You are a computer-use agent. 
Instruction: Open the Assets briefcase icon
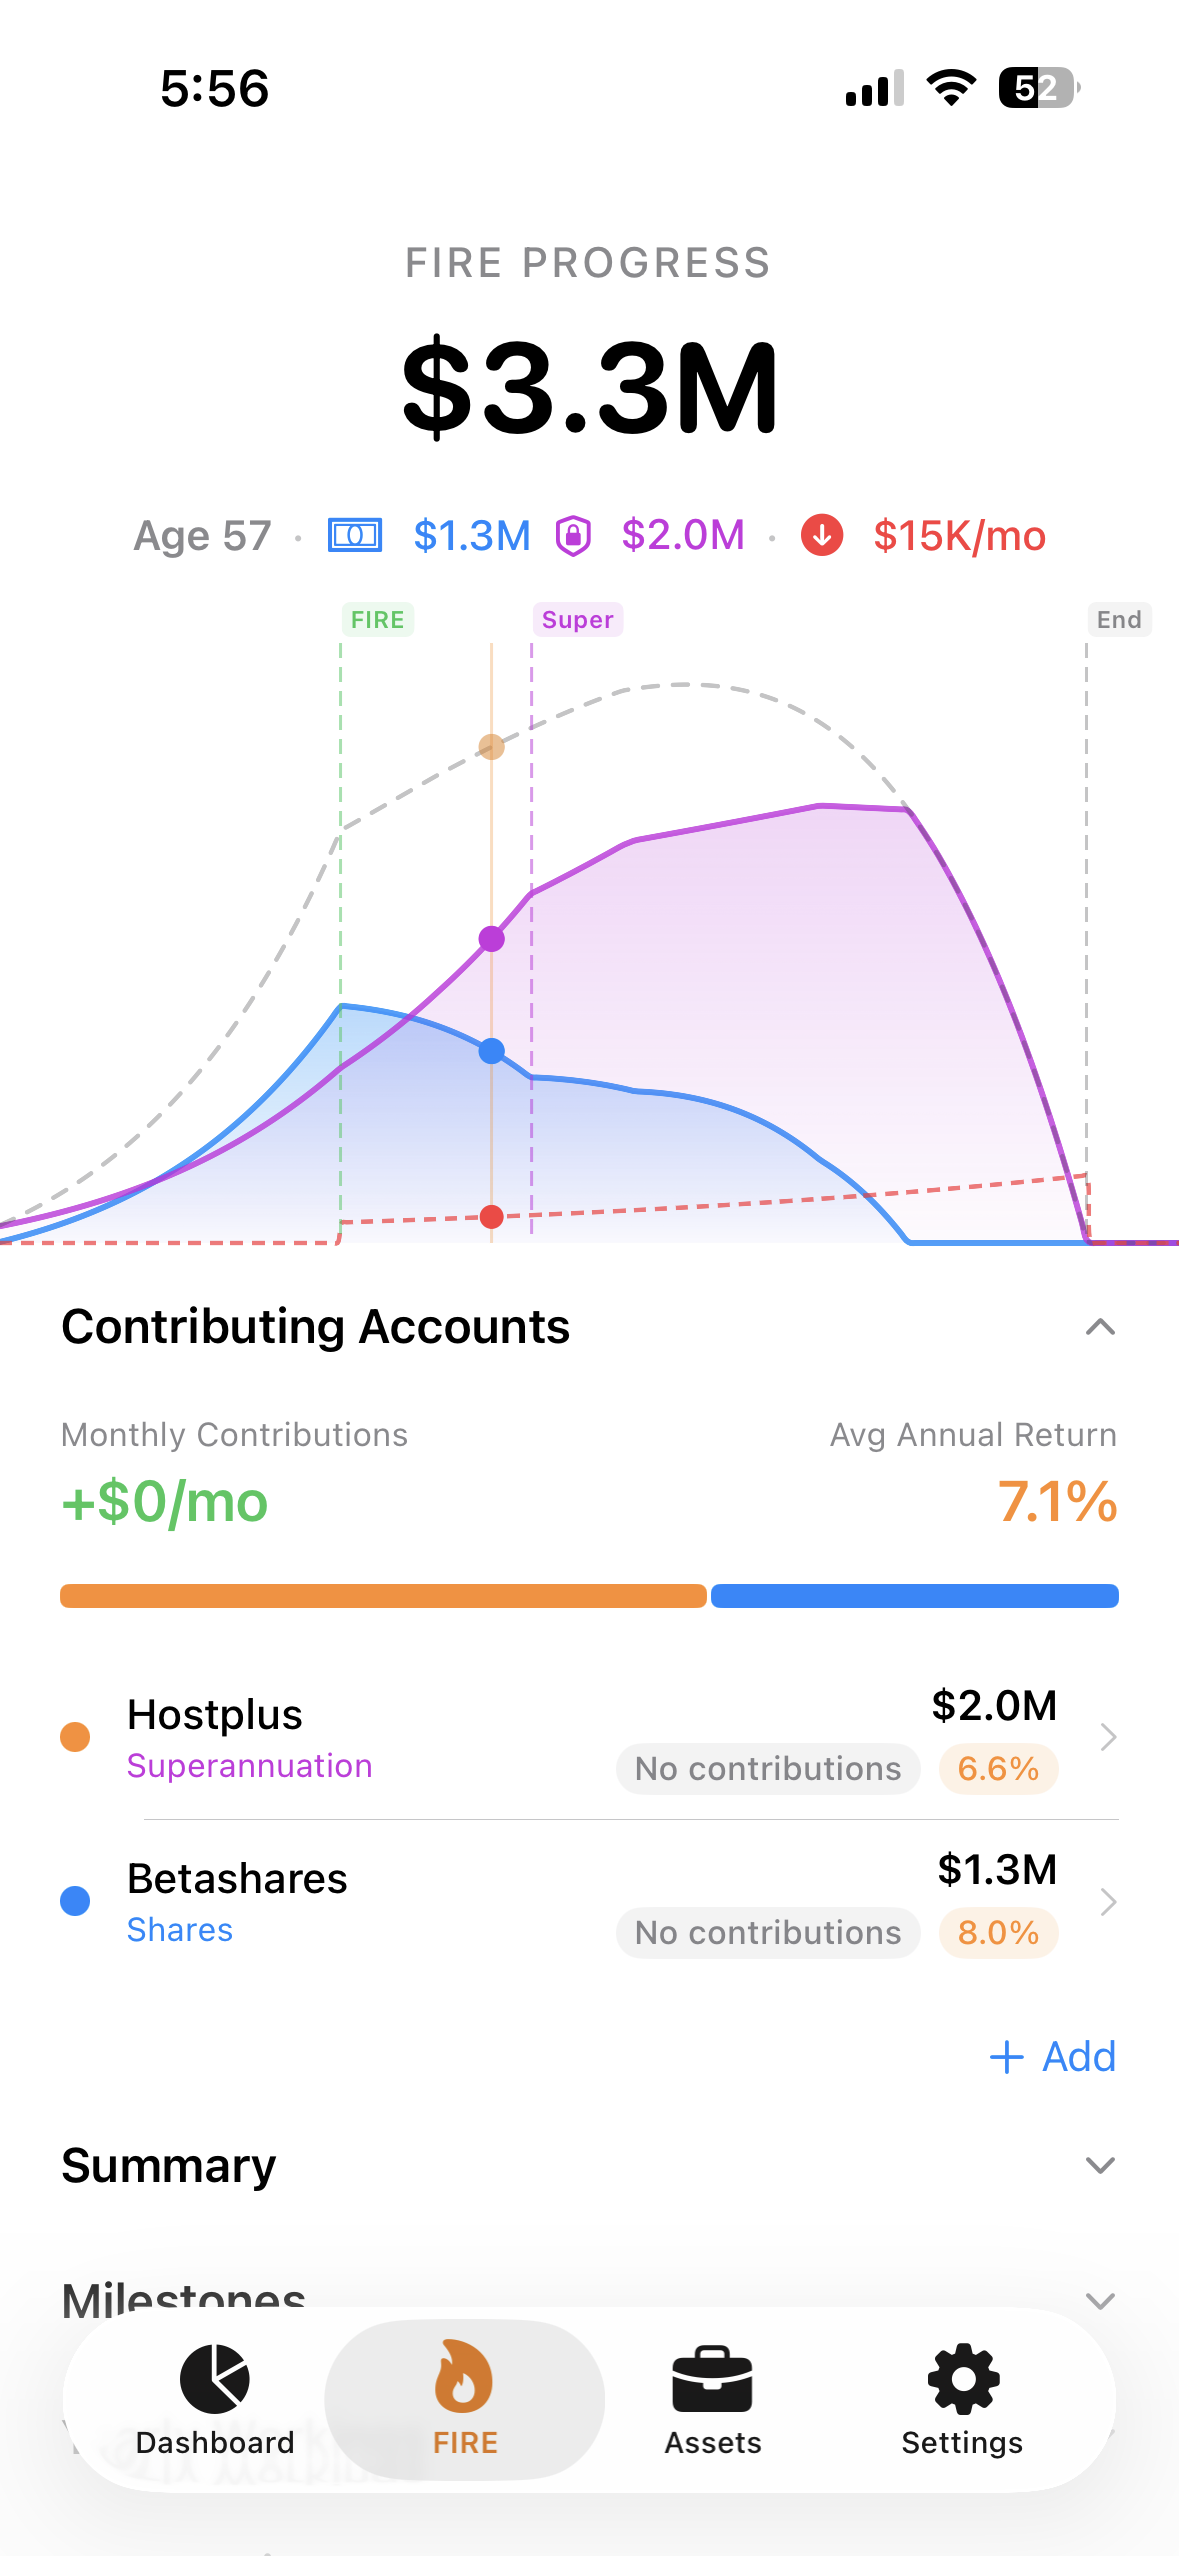712,2379
